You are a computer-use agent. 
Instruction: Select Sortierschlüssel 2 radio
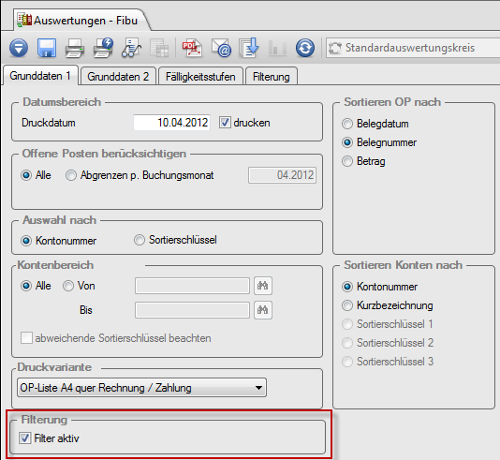click(x=347, y=343)
